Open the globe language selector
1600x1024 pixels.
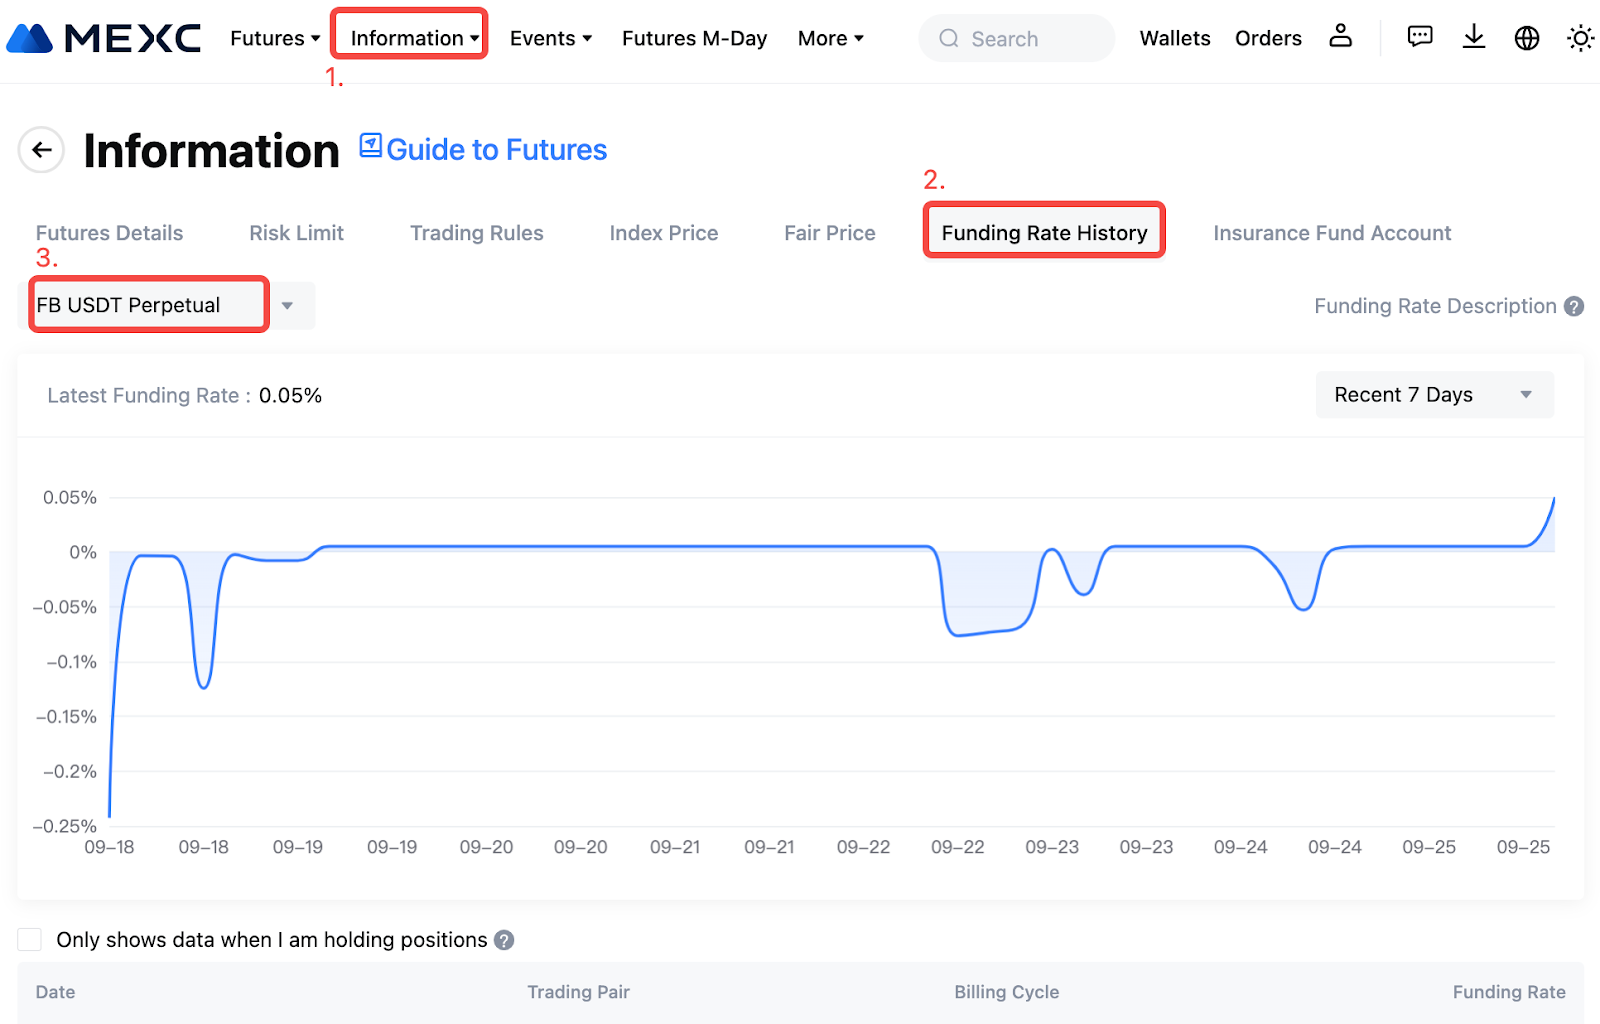pos(1526,38)
